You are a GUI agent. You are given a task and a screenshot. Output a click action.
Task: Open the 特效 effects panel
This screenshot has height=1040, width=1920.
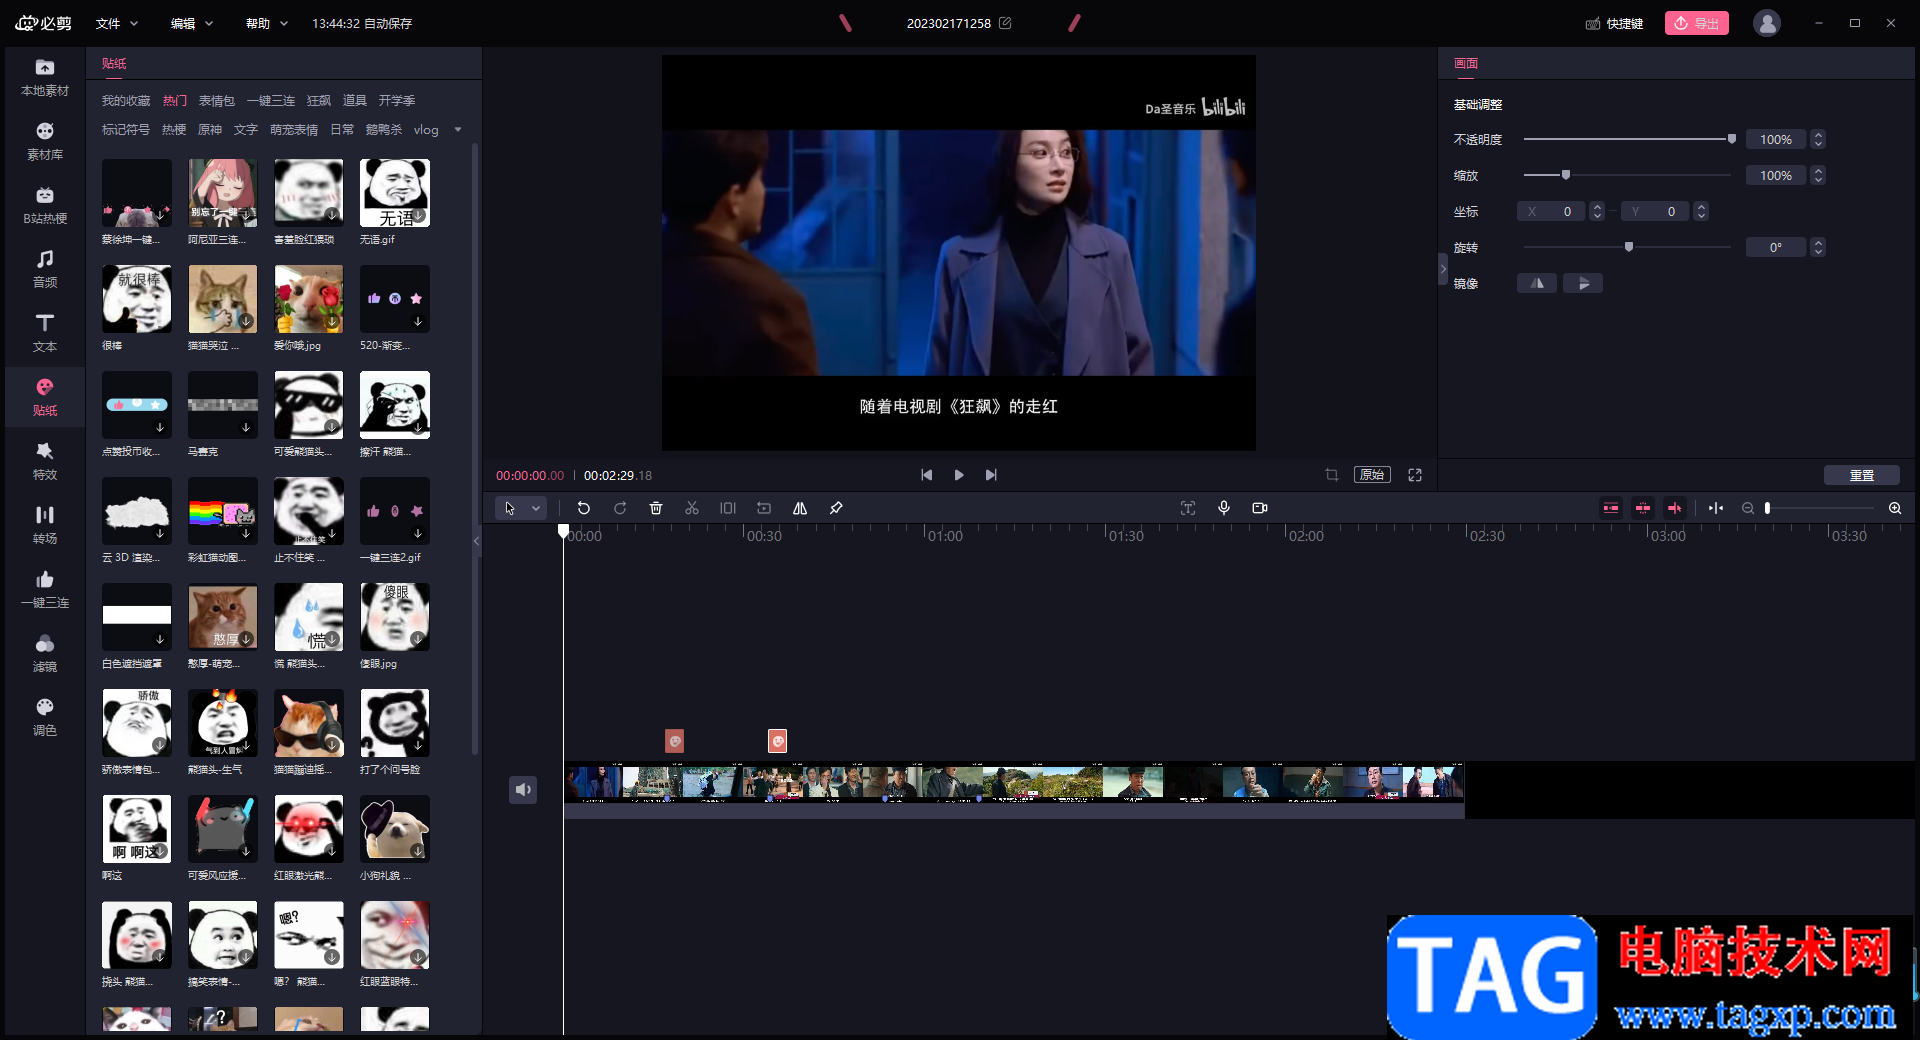(45, 462)
